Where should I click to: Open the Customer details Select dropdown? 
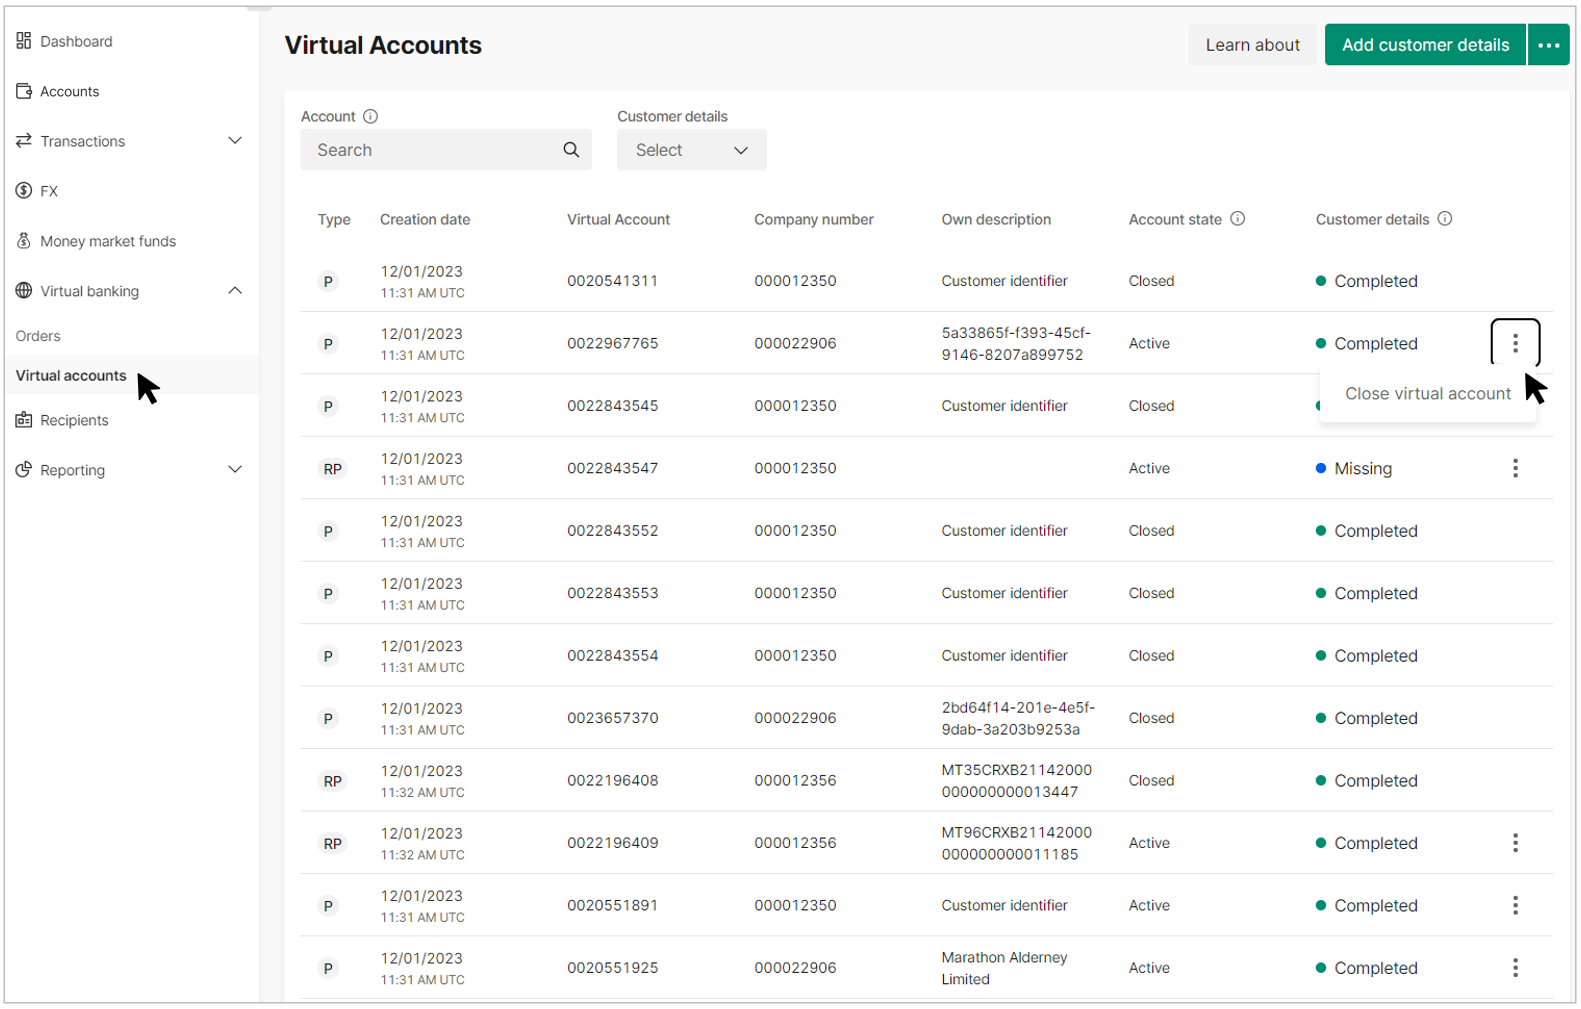click(x=692, y=150)
